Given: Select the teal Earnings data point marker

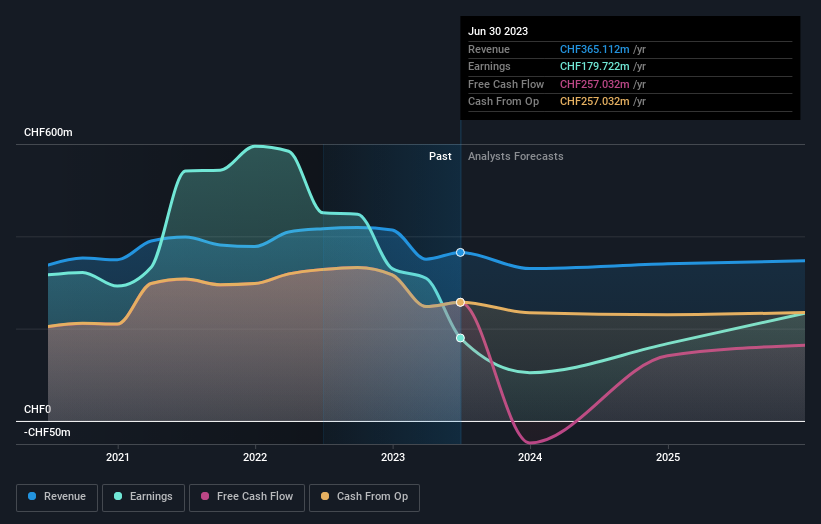Looking at the screenshot, I should (460, 338).
